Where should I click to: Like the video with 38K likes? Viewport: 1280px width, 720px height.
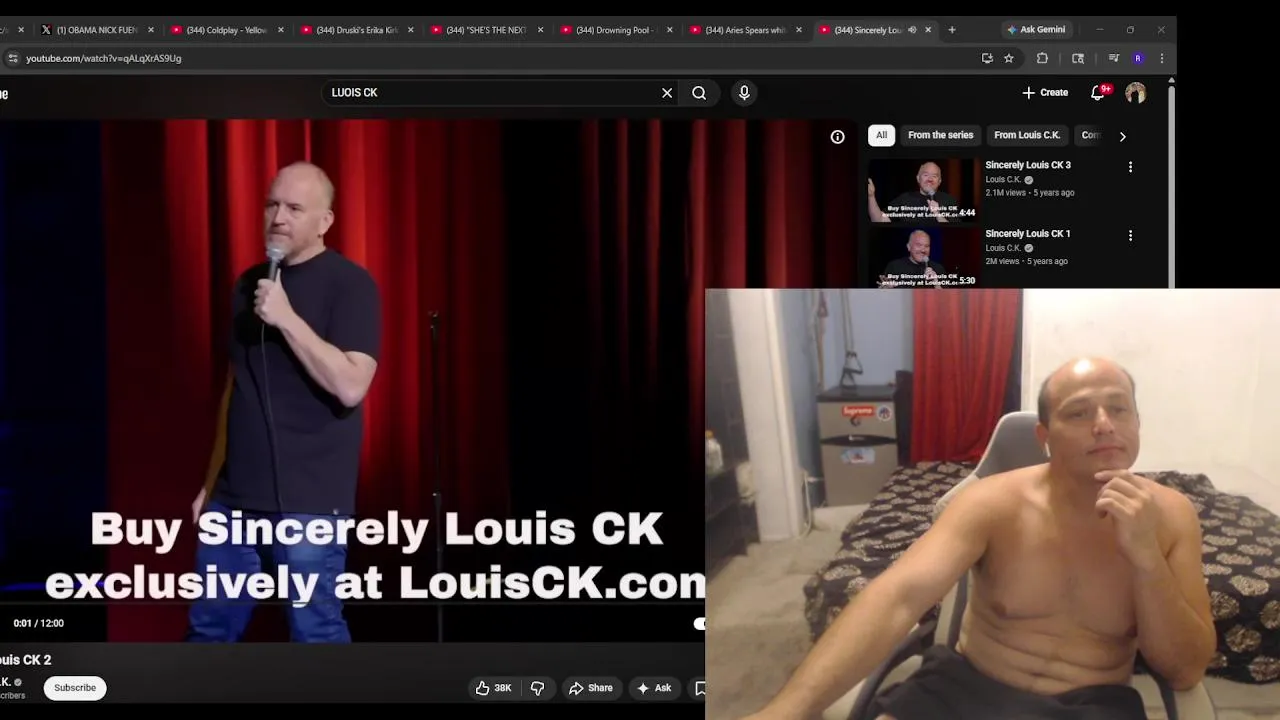click(496, 688)
